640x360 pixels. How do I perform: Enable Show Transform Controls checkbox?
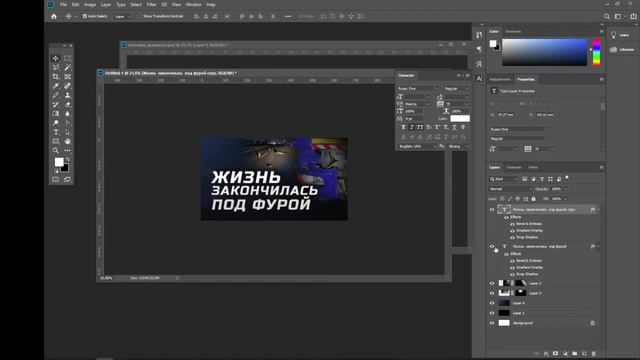tap(139, 16)
